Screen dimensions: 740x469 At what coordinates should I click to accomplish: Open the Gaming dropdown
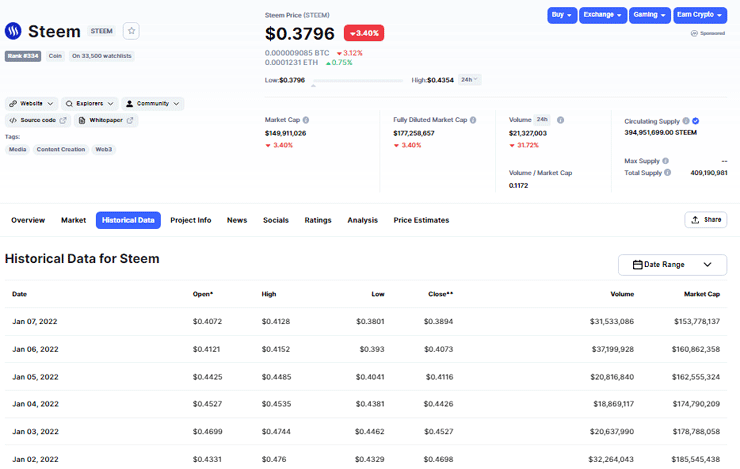[649, 15]
